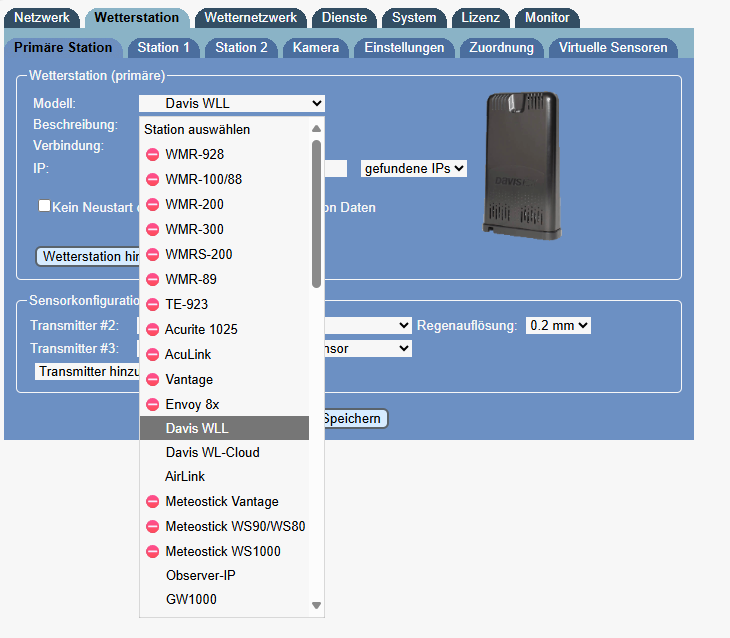
Task: Click the red icon beside Envoy 8x
Action: 152,404
